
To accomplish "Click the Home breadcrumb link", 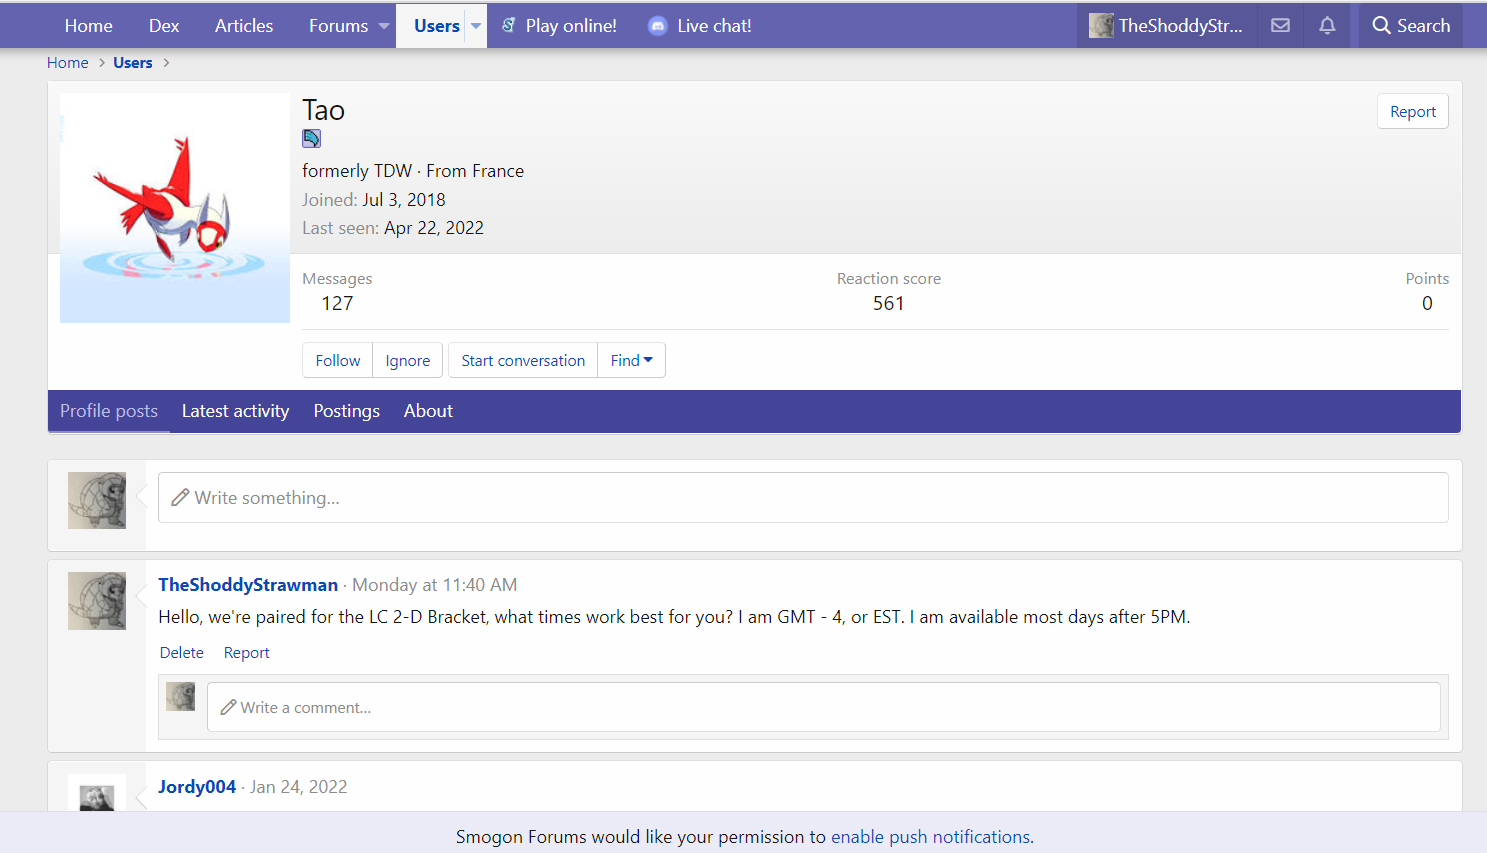I will (68, 63).
